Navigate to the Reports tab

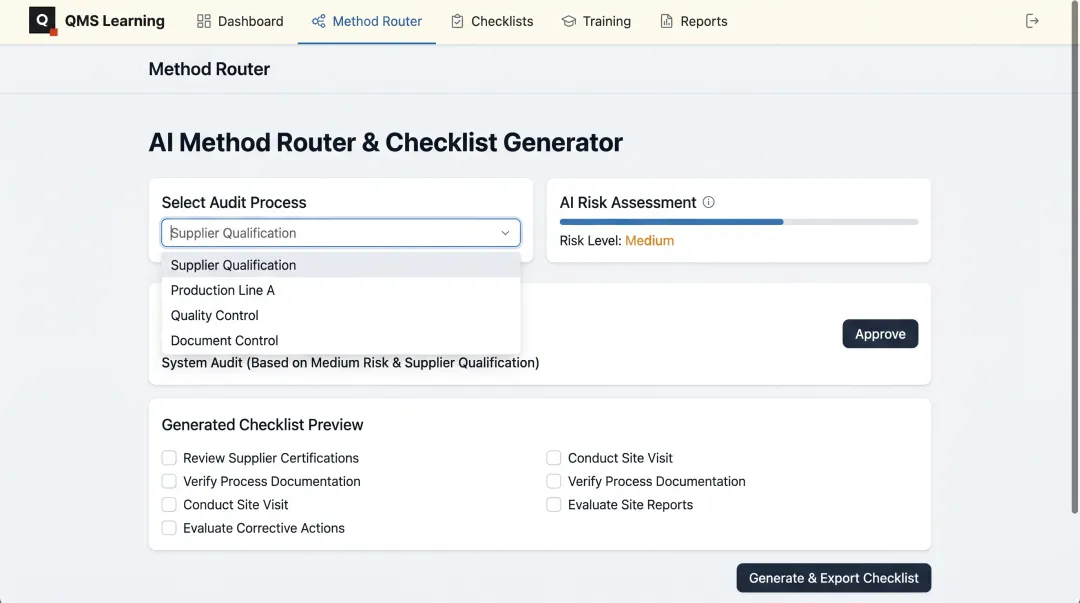click(694, 21)
